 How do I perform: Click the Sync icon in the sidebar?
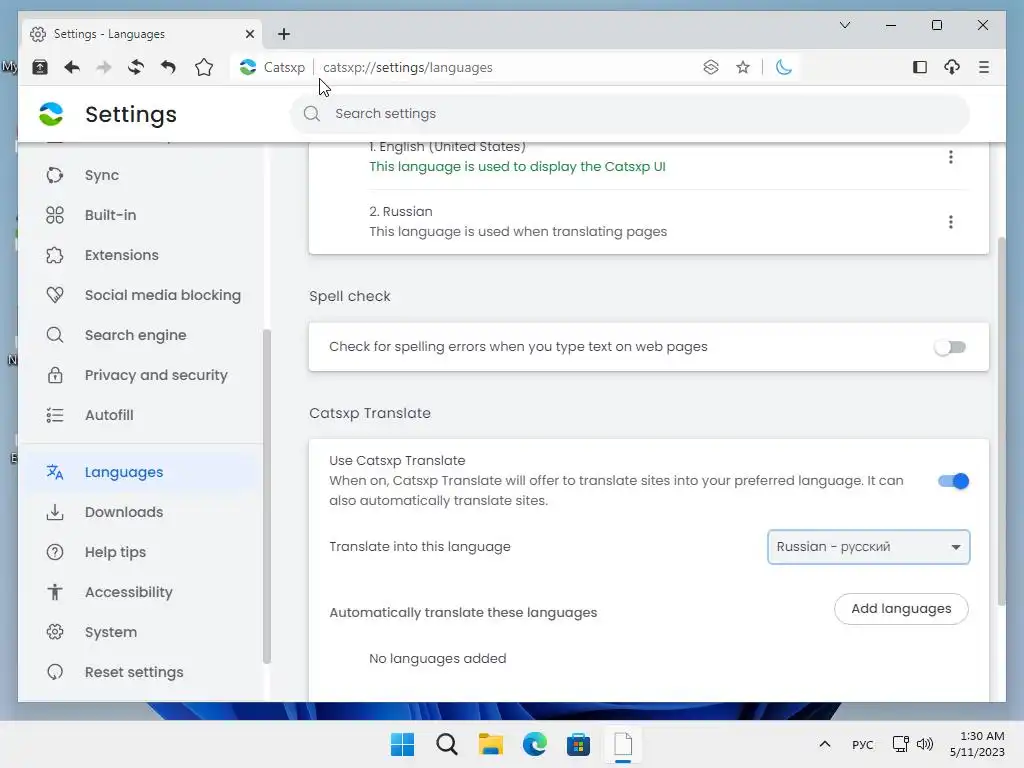tap(55, 175)
